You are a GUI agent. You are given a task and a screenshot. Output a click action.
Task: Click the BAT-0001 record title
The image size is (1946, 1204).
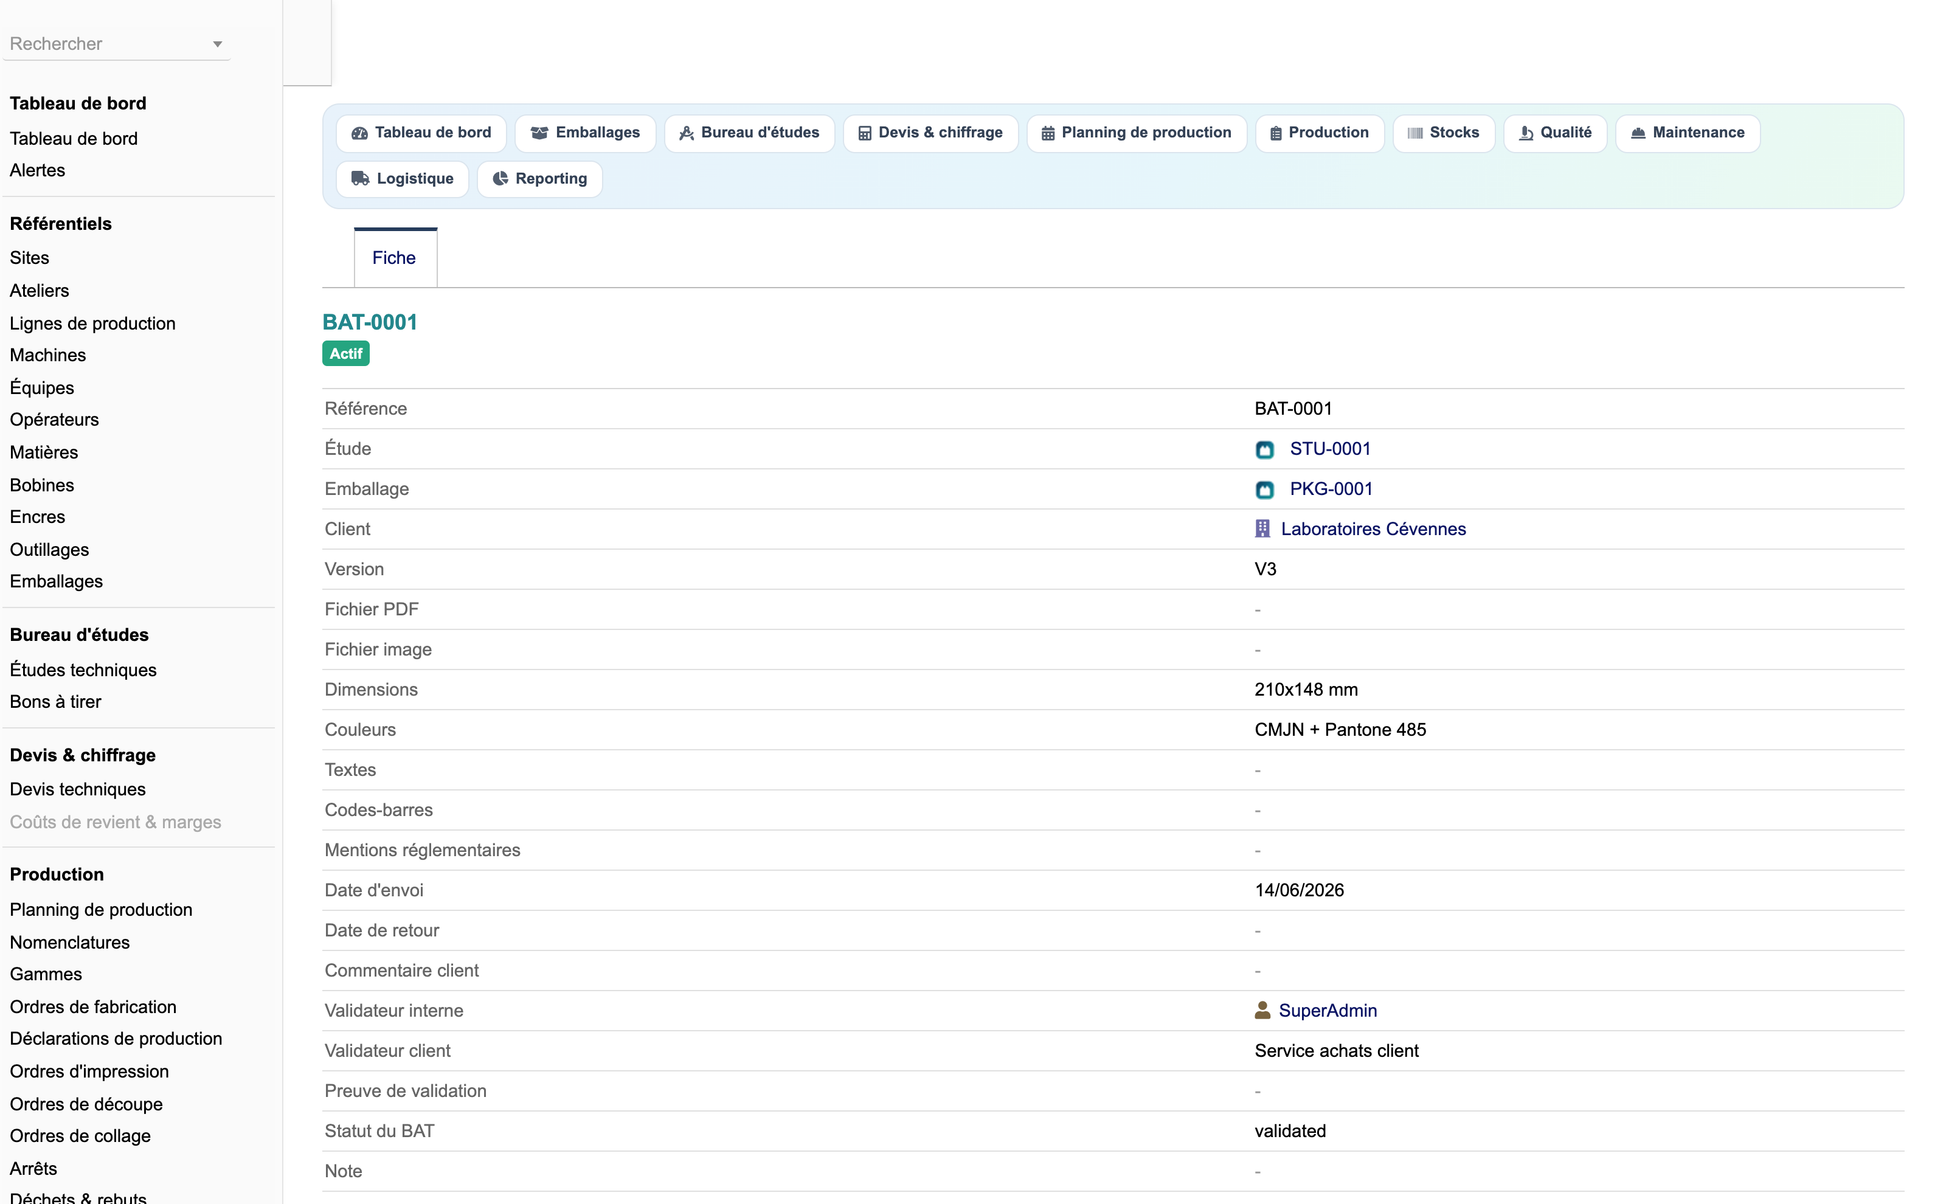coord(369,322)
